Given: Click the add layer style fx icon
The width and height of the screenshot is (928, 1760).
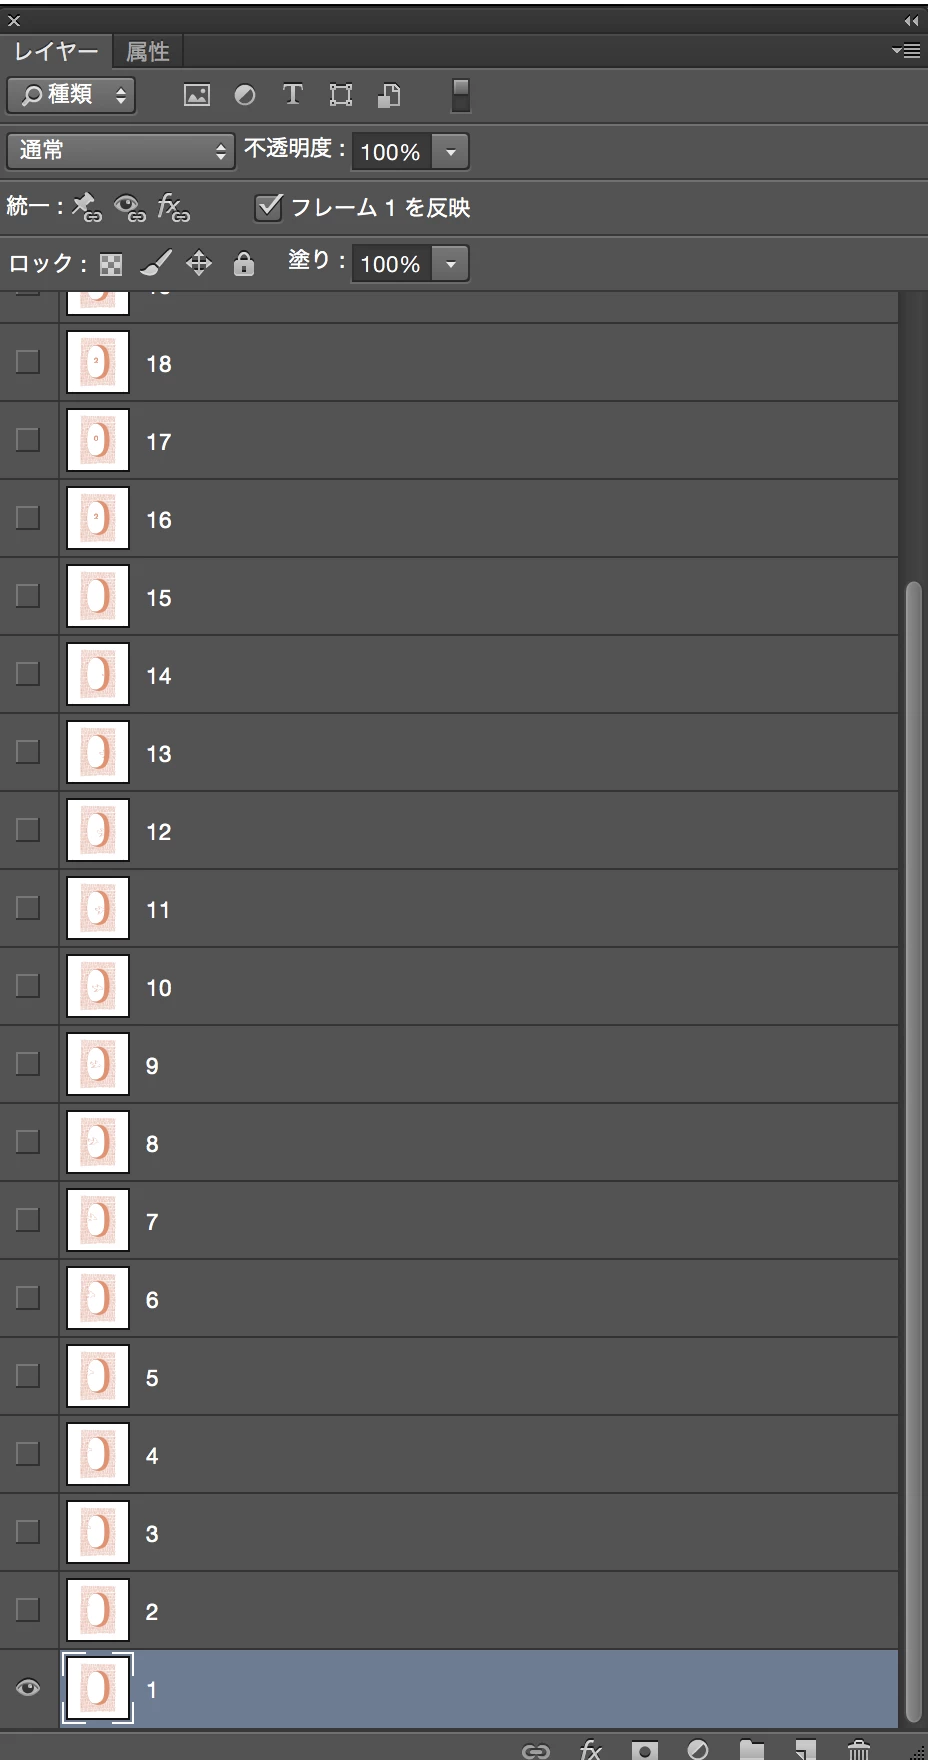Looking at the screenshot, I should 591,1749.
